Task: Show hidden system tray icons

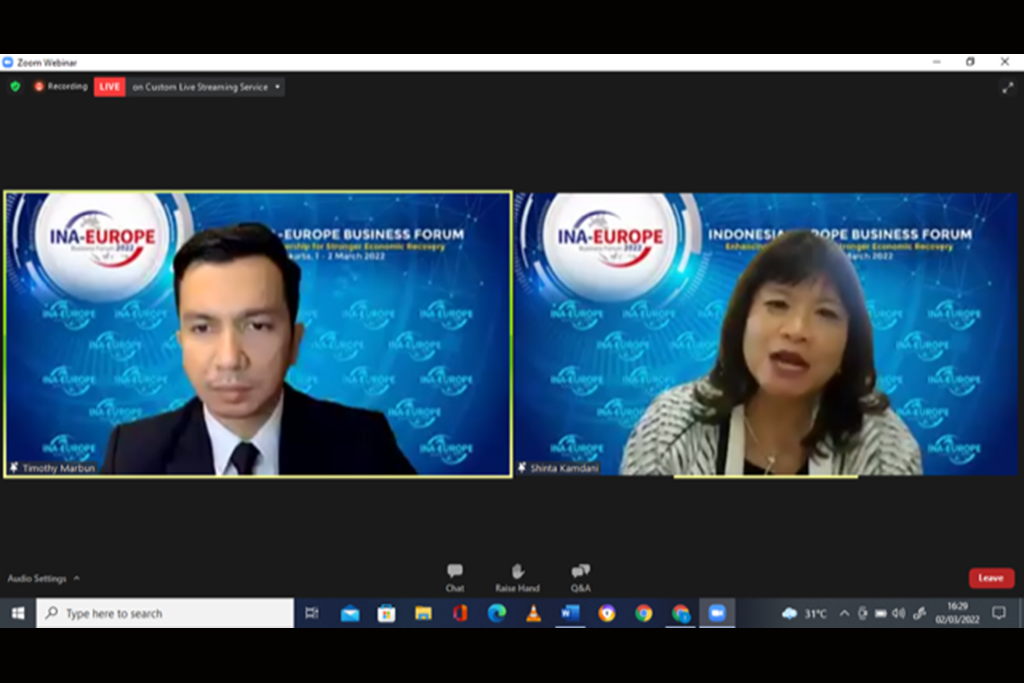Action: point(844,613)
